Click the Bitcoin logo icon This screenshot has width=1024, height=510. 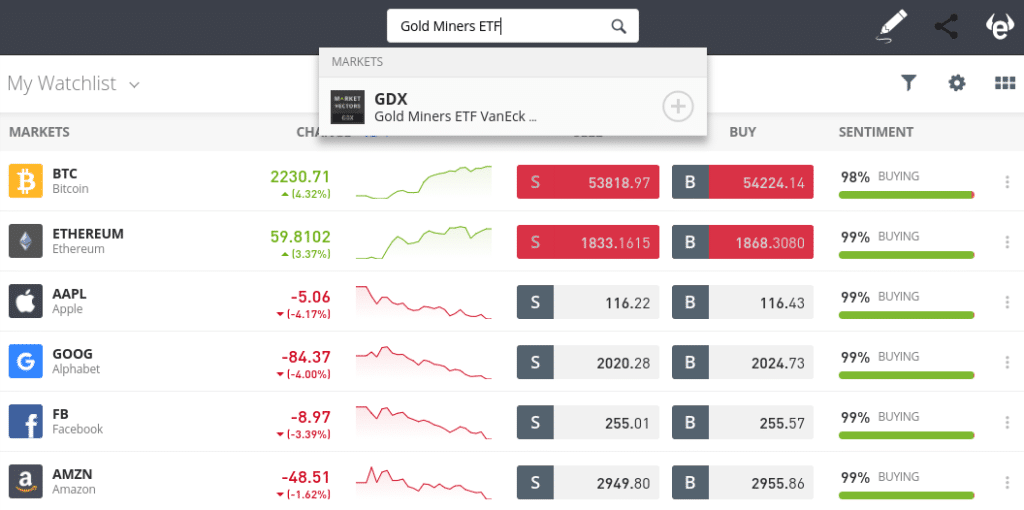(25, 181)
